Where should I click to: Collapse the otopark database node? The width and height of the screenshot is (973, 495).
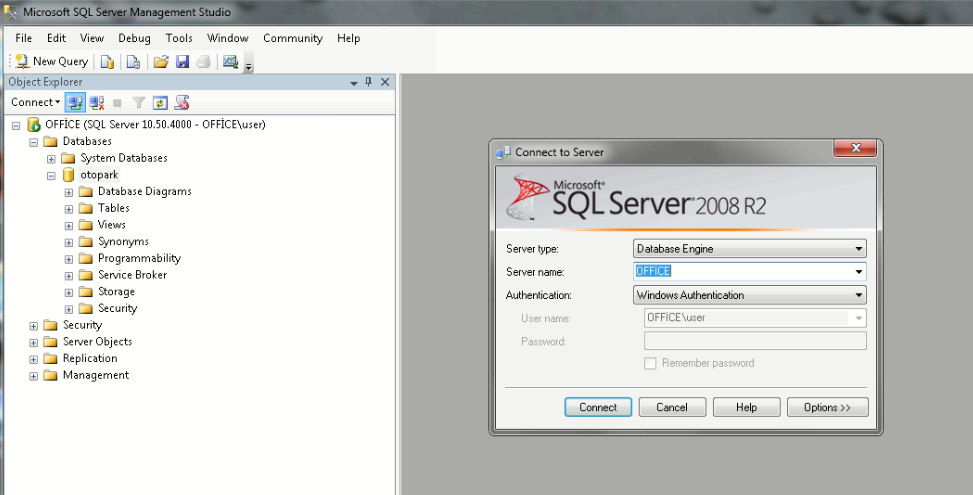(x=51, y=175)
